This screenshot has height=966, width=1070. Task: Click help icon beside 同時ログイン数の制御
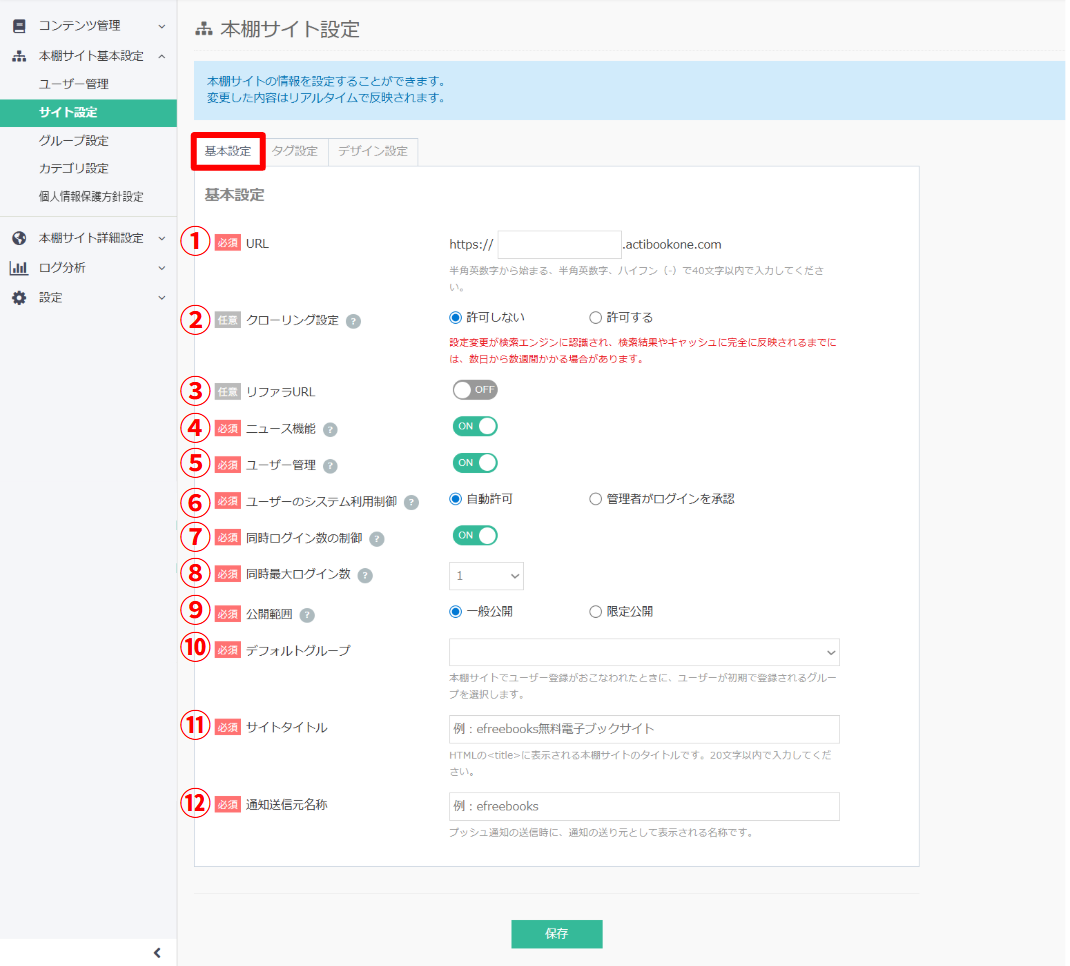tap(376, 539)
